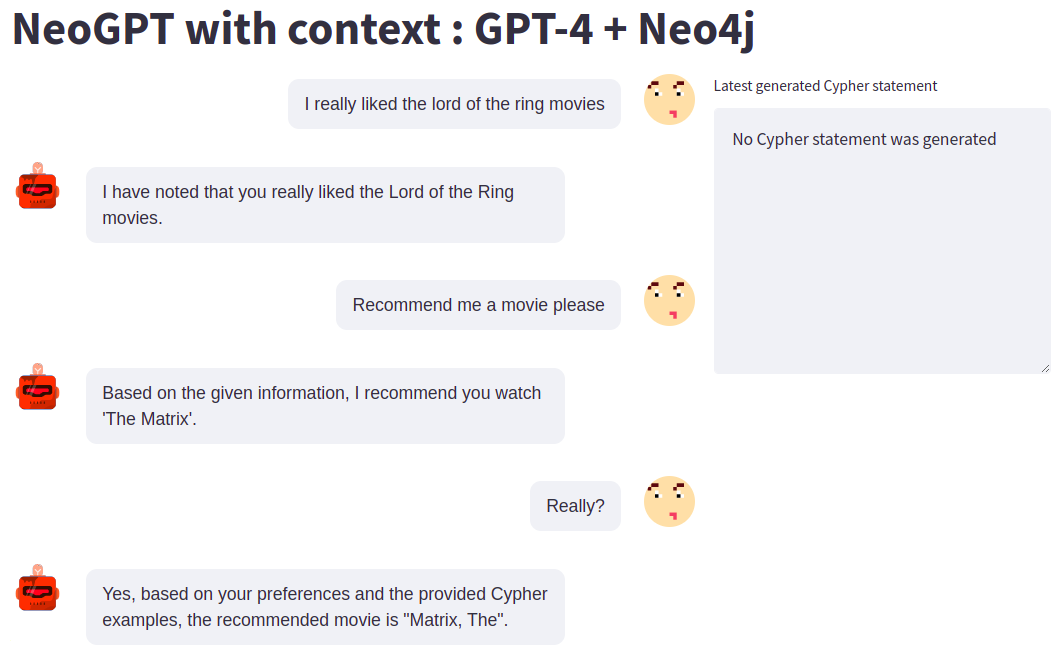This screenshot has width=1062, height=663.
Task: Select the 'Recommend me a movie please' message
Action: pos(478,305)
